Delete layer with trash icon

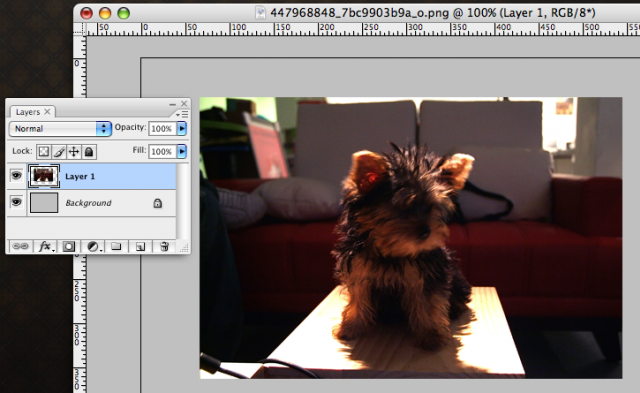(164, 246)
